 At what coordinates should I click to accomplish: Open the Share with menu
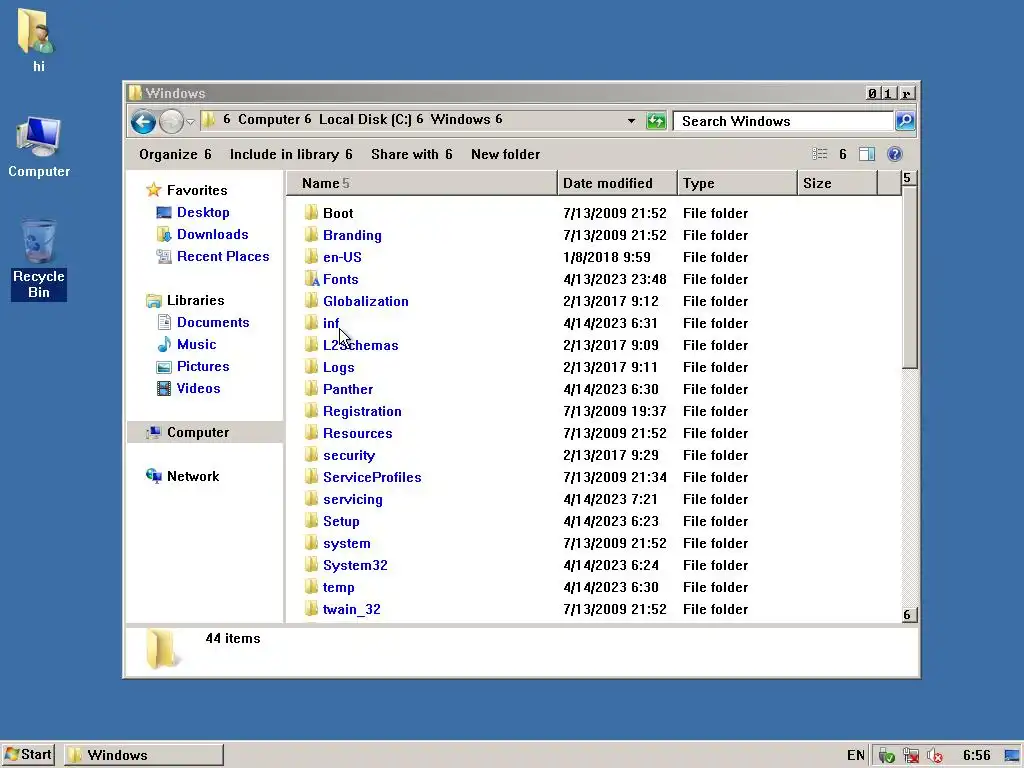pyautogui.click(x=411, y=154)
